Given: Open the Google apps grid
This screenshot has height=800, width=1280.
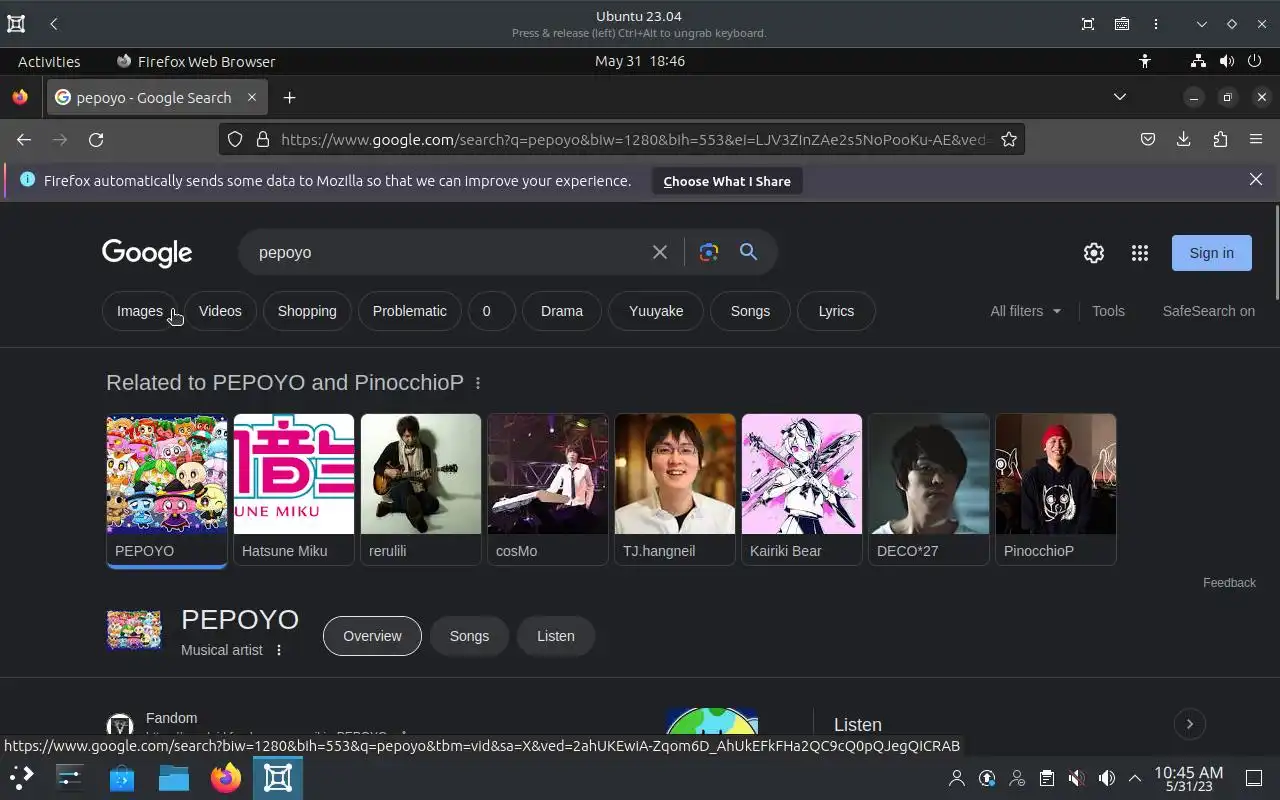Looking at the screenshot, I should 1140,253.
